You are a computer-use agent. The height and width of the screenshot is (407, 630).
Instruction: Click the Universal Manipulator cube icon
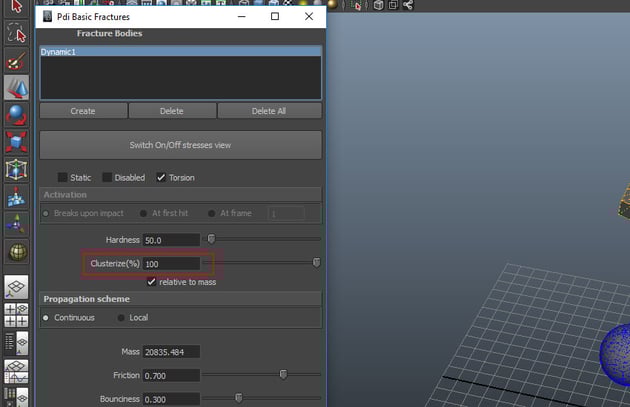[16, 170]
